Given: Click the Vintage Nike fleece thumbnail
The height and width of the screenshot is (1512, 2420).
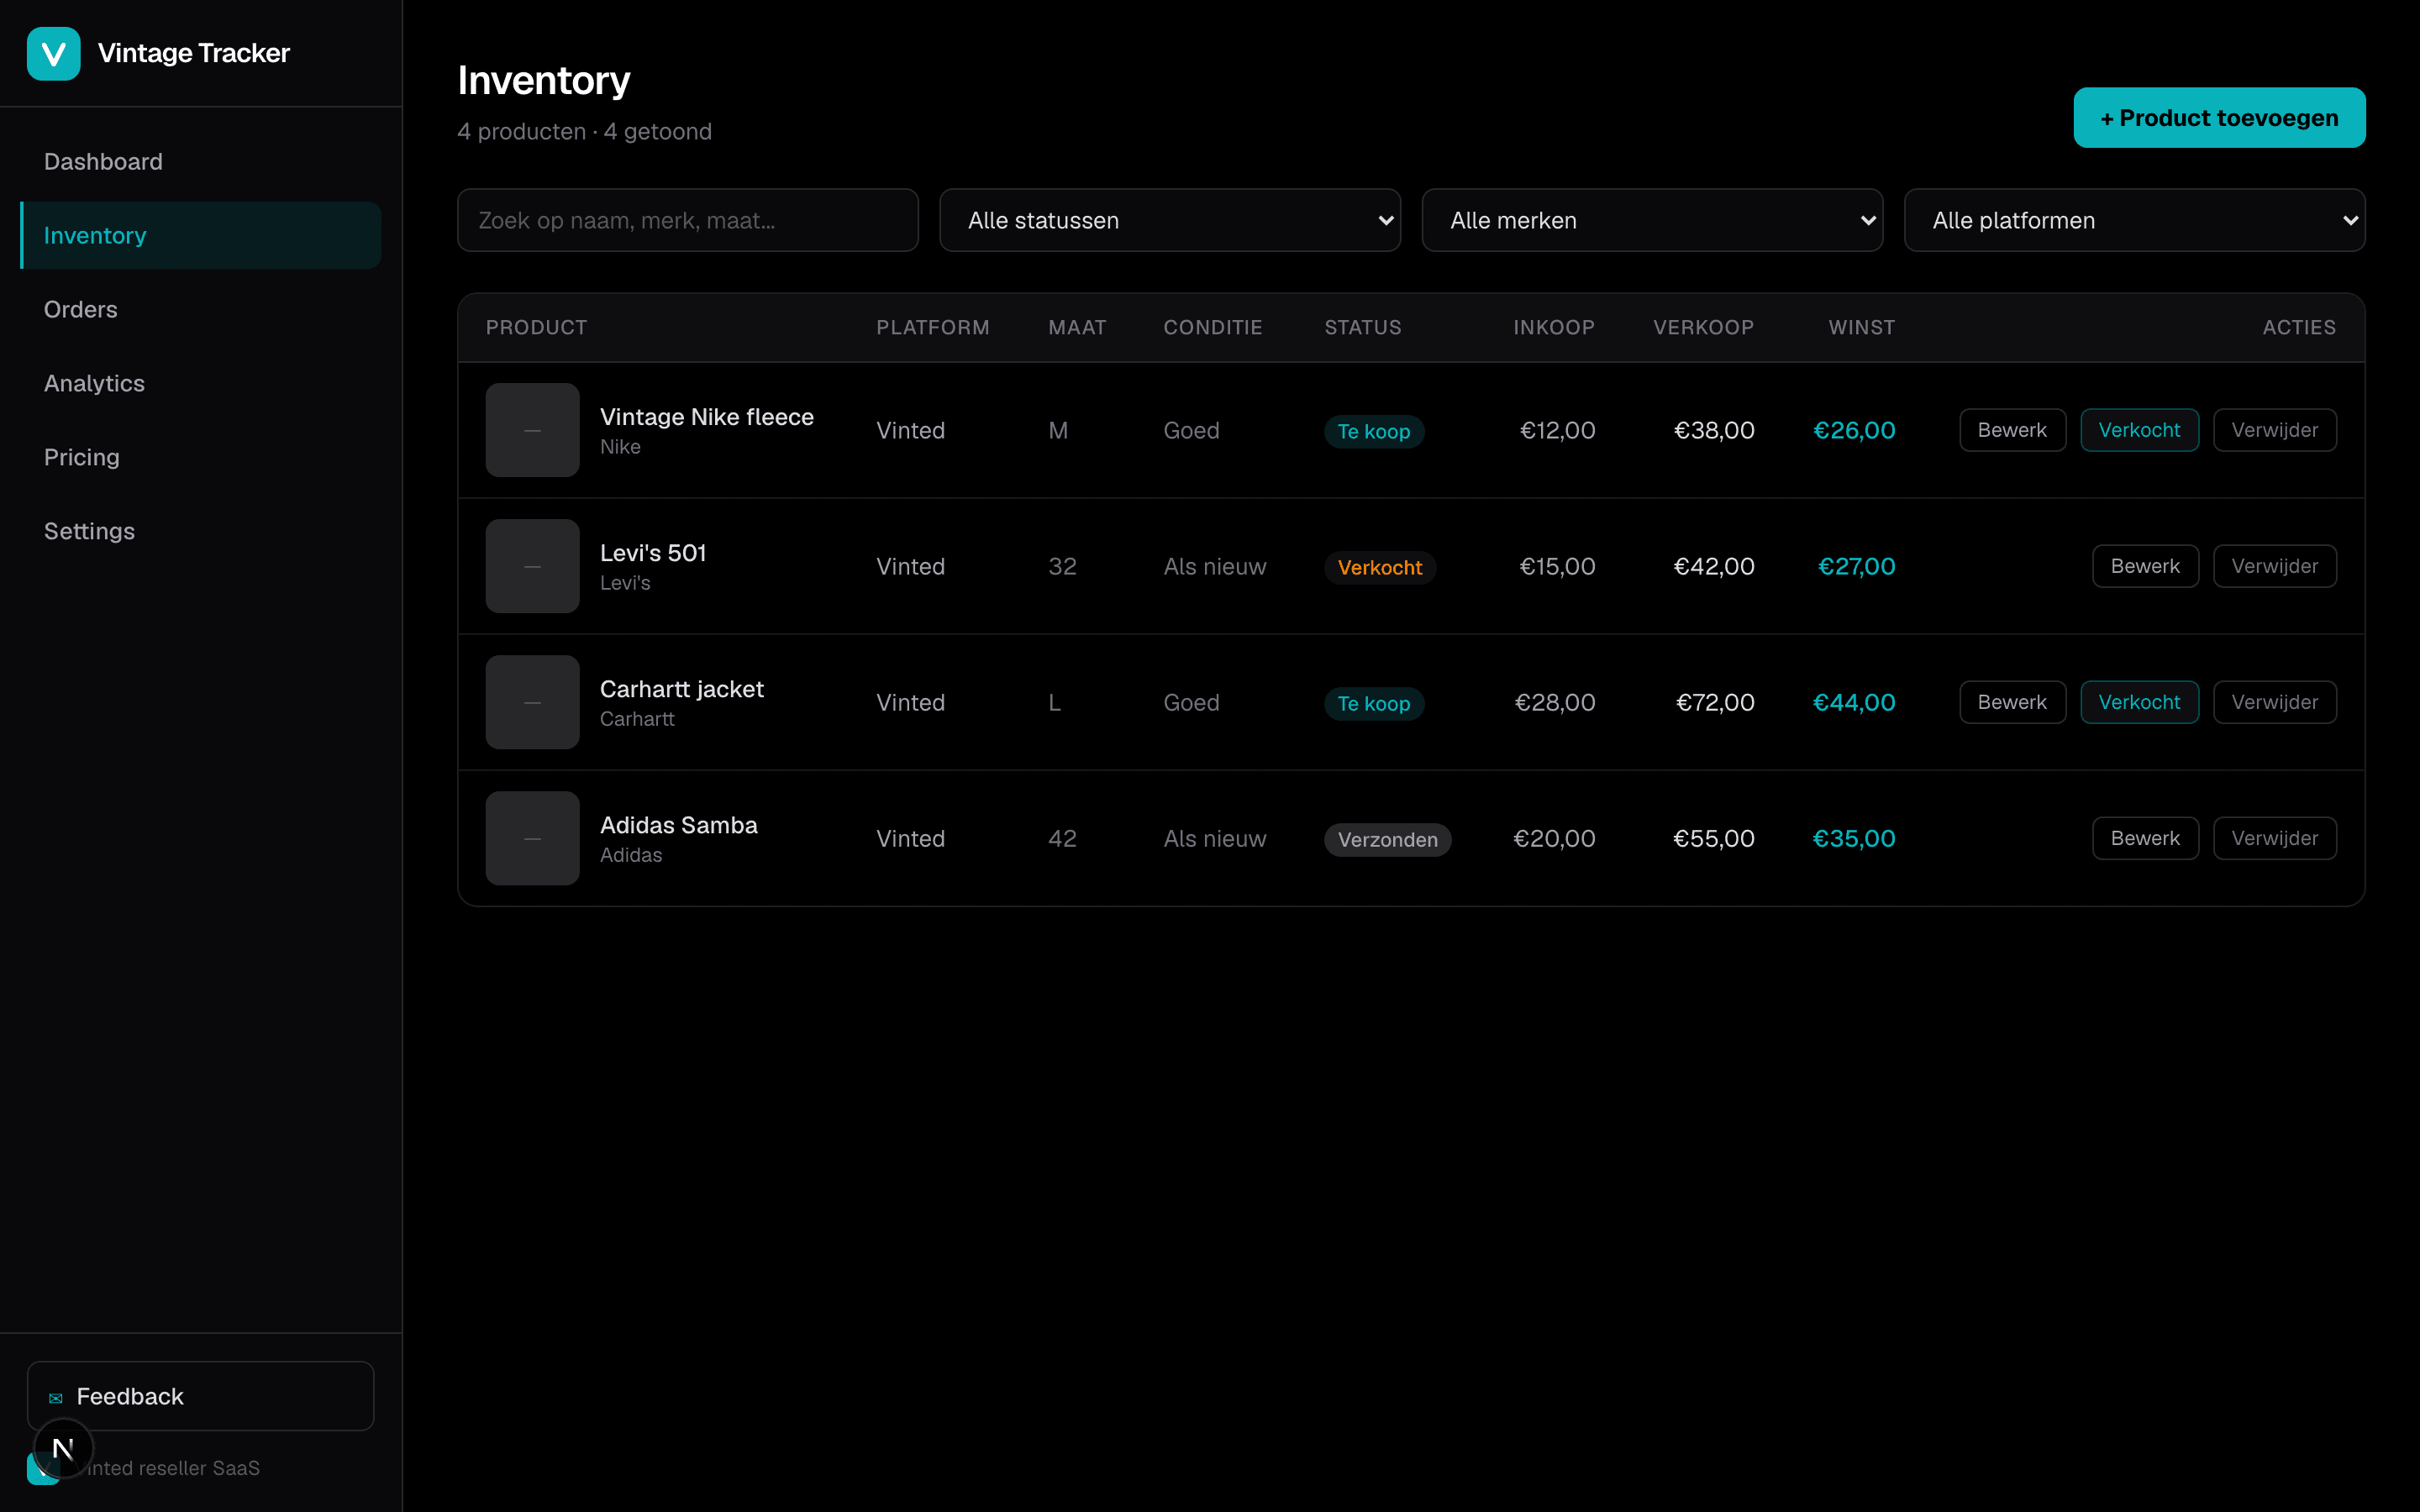Looking at the screenshot, I should click(x=532, y=430).
